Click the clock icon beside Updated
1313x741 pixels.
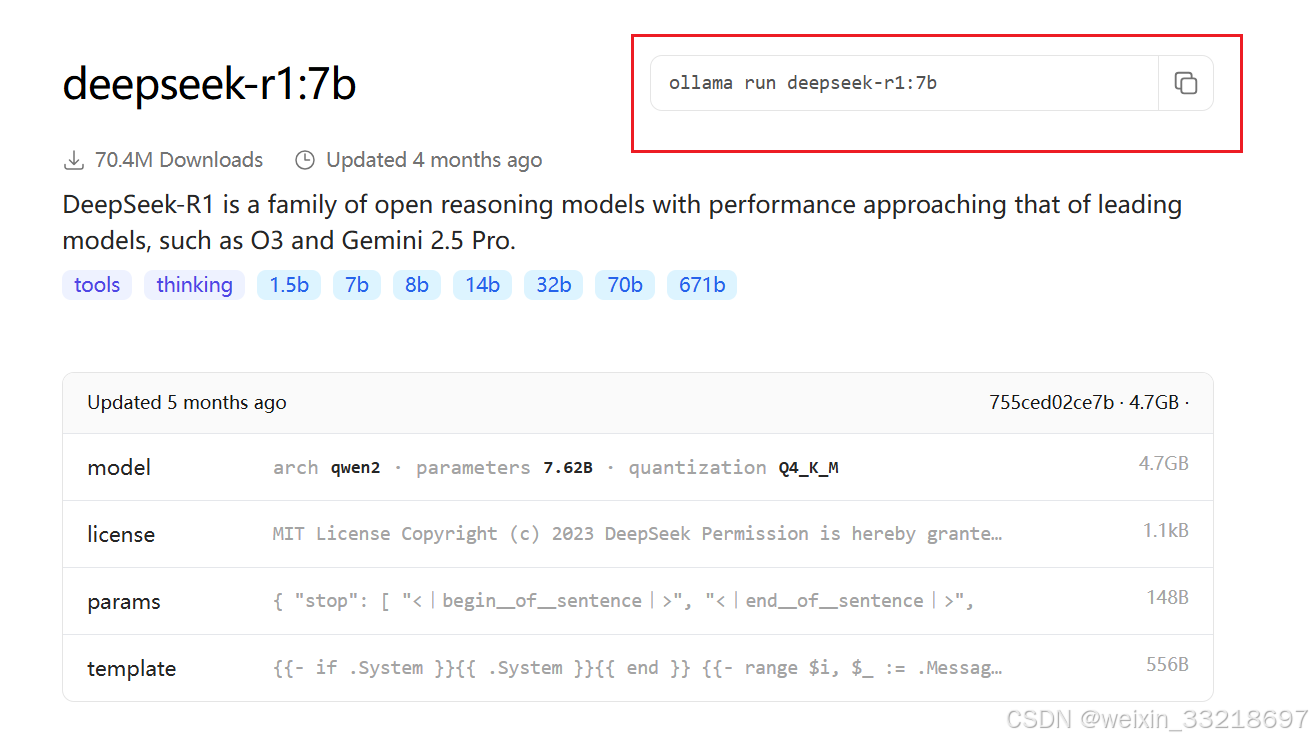305,160
